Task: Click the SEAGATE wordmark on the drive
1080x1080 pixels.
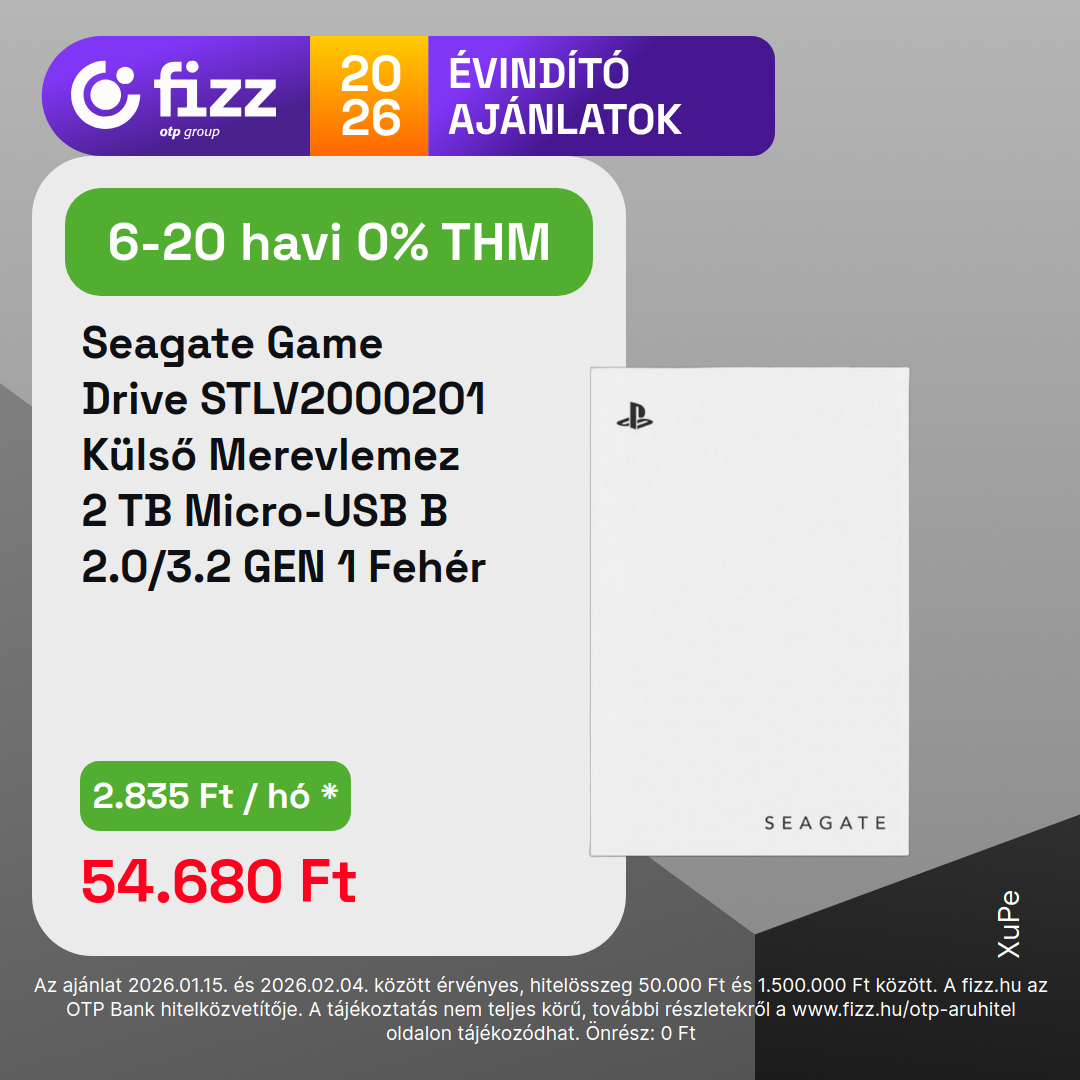Action: pos(825,823)
